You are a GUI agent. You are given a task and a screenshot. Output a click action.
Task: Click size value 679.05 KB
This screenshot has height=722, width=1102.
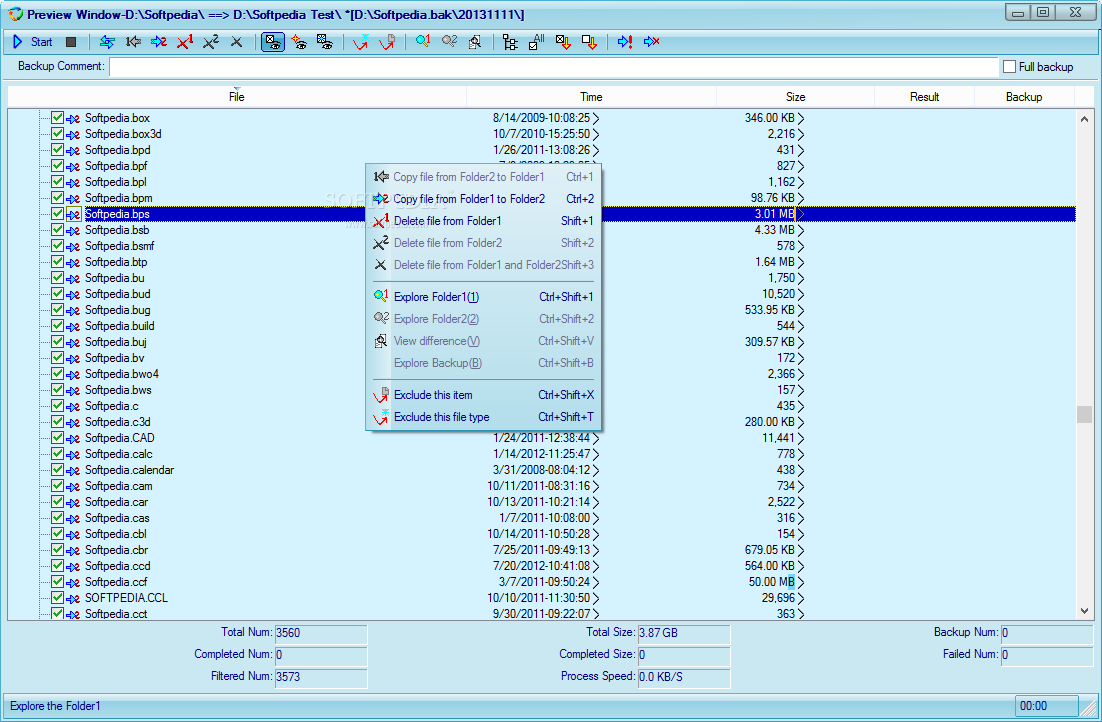[x=770, y=550]
